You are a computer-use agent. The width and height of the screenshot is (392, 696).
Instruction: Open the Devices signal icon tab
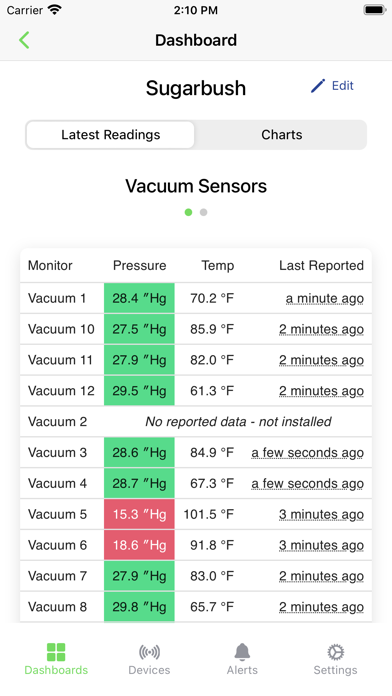[149, 652]
